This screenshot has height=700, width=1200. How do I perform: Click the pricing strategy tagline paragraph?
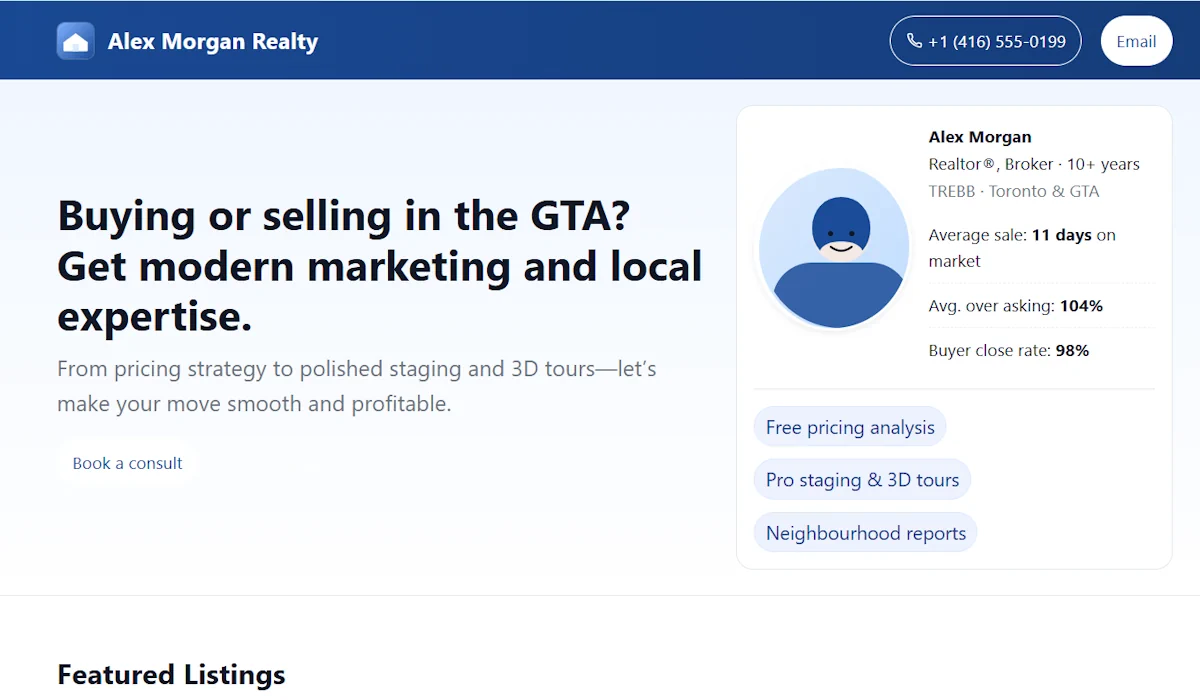pyautogui.click(x=356, y=386)
